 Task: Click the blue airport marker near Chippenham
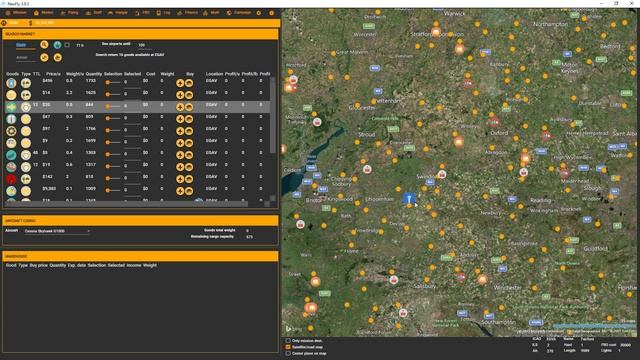coord(409,199)
